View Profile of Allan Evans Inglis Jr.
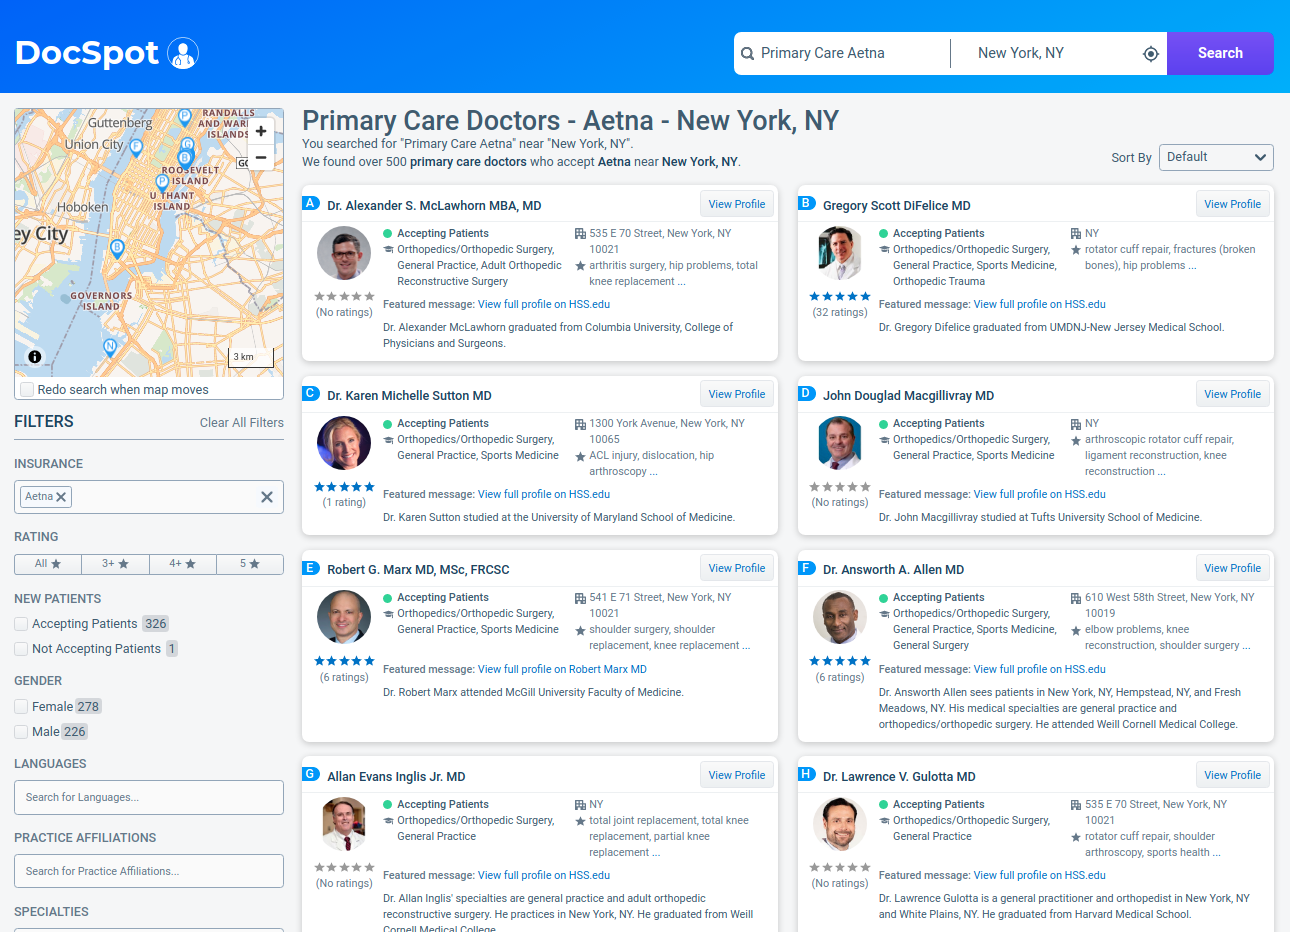1290x932 pixels. point(737,775)
